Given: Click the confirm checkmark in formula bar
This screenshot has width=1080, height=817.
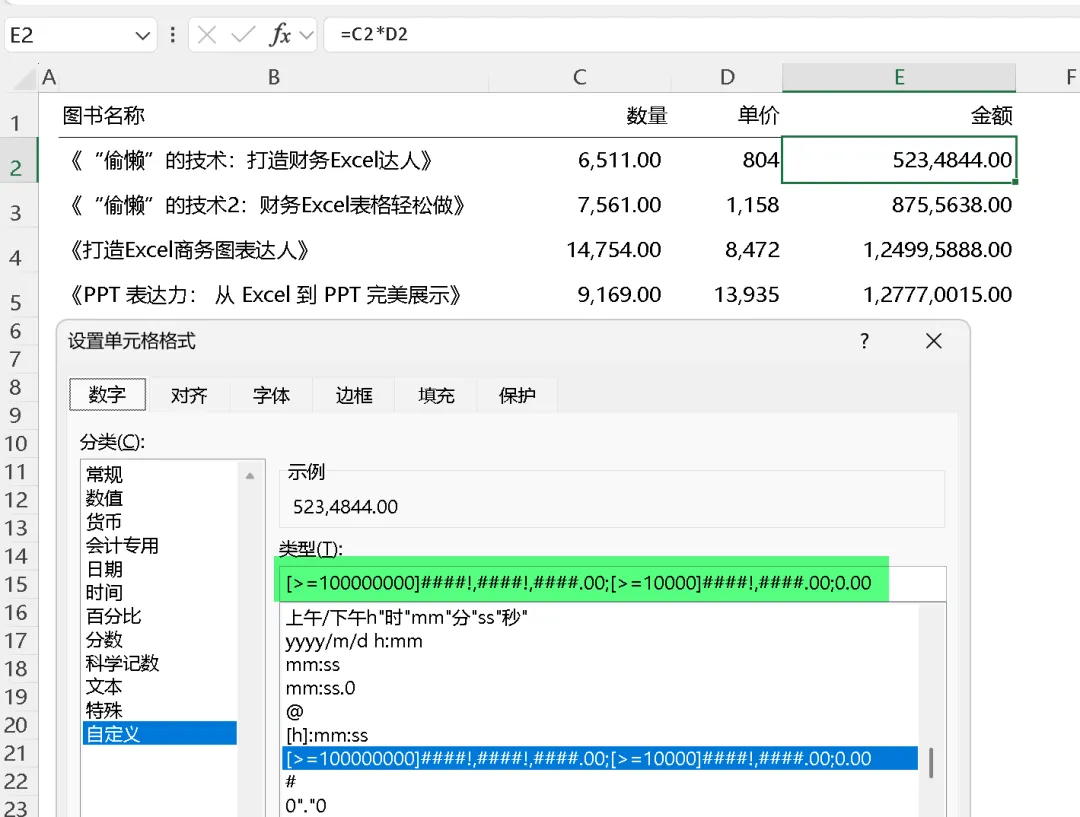Looking at the screenshot, I should point(243,34).
